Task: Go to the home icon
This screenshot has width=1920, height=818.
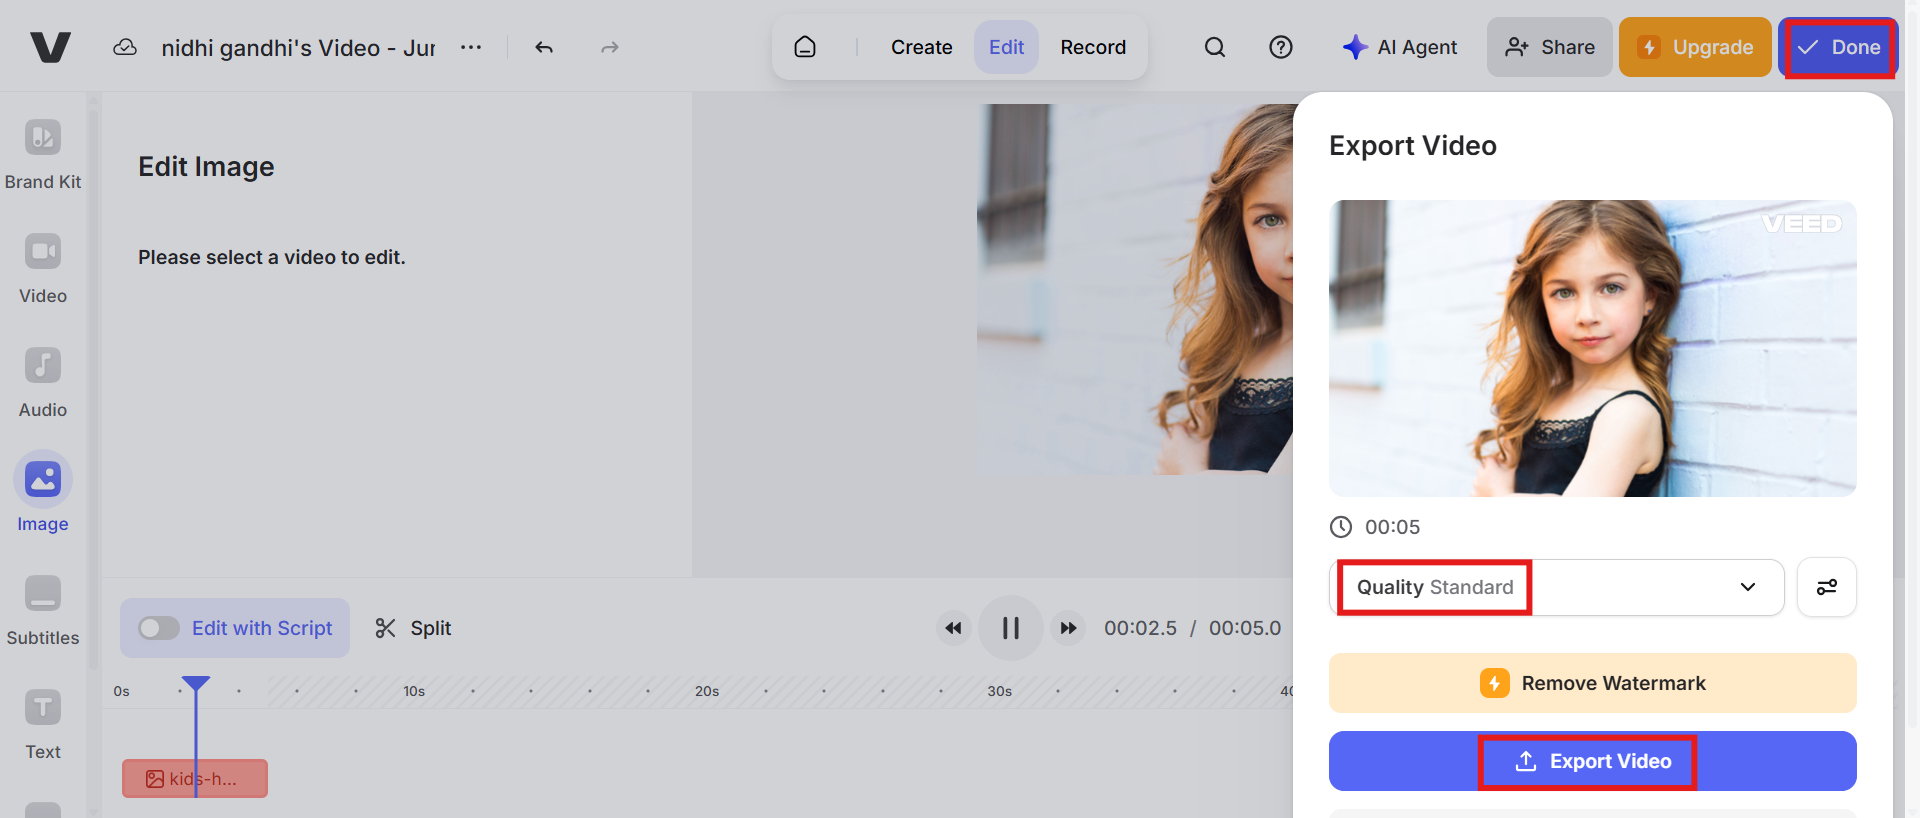Action: [805, 47]
